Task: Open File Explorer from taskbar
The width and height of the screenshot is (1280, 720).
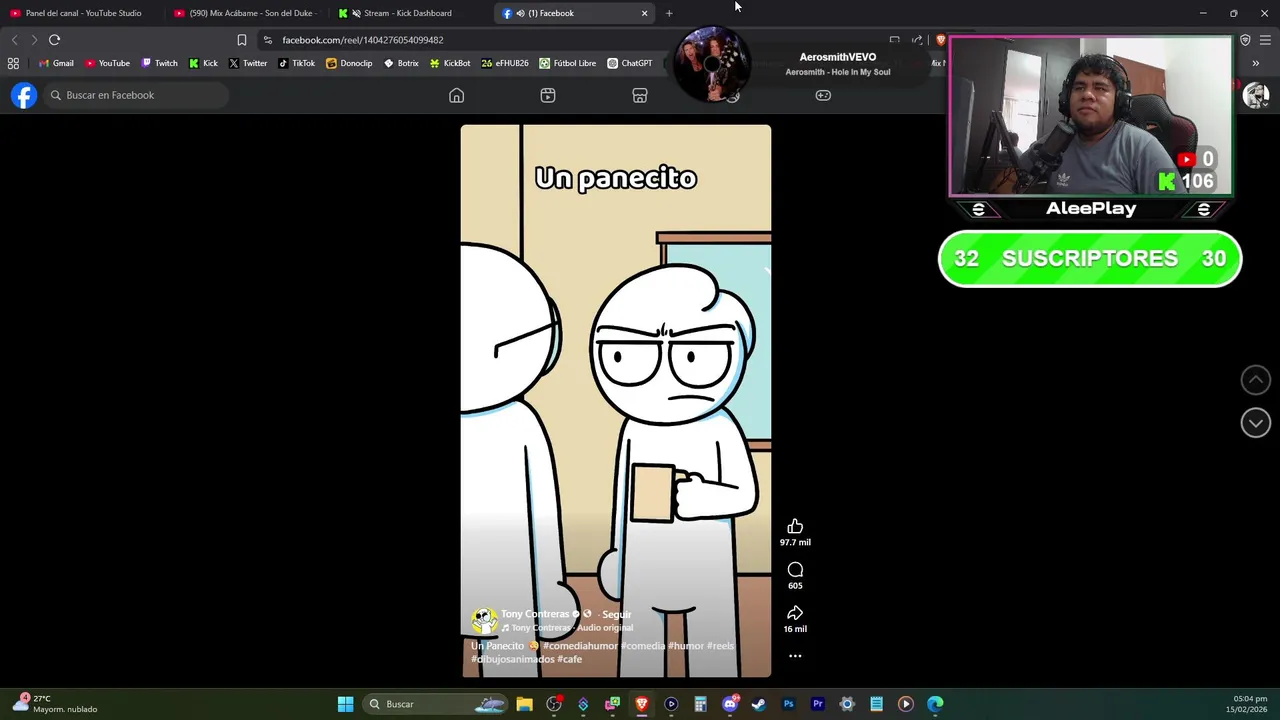Action: (x=524, y=704)
